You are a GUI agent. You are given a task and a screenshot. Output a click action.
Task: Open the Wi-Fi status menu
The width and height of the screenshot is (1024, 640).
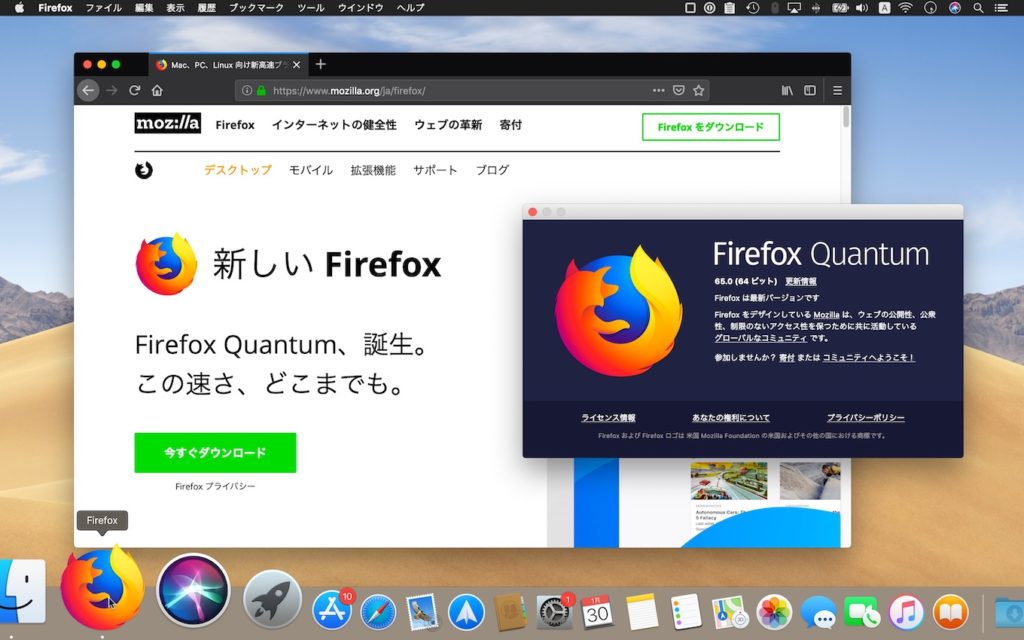point(905,8)
